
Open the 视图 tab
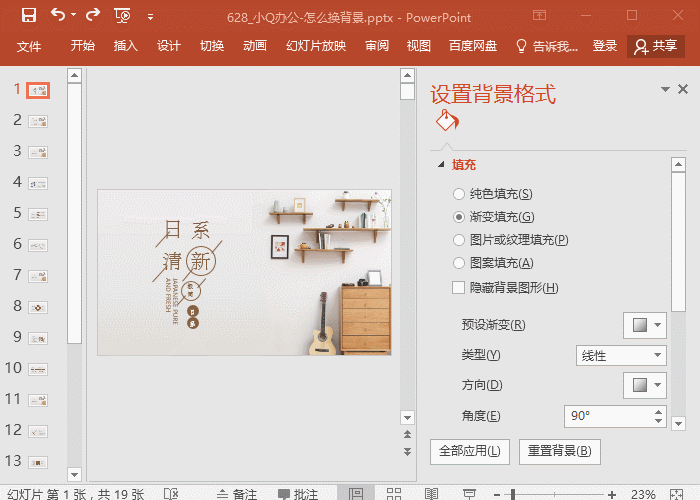tap(418, 46)
